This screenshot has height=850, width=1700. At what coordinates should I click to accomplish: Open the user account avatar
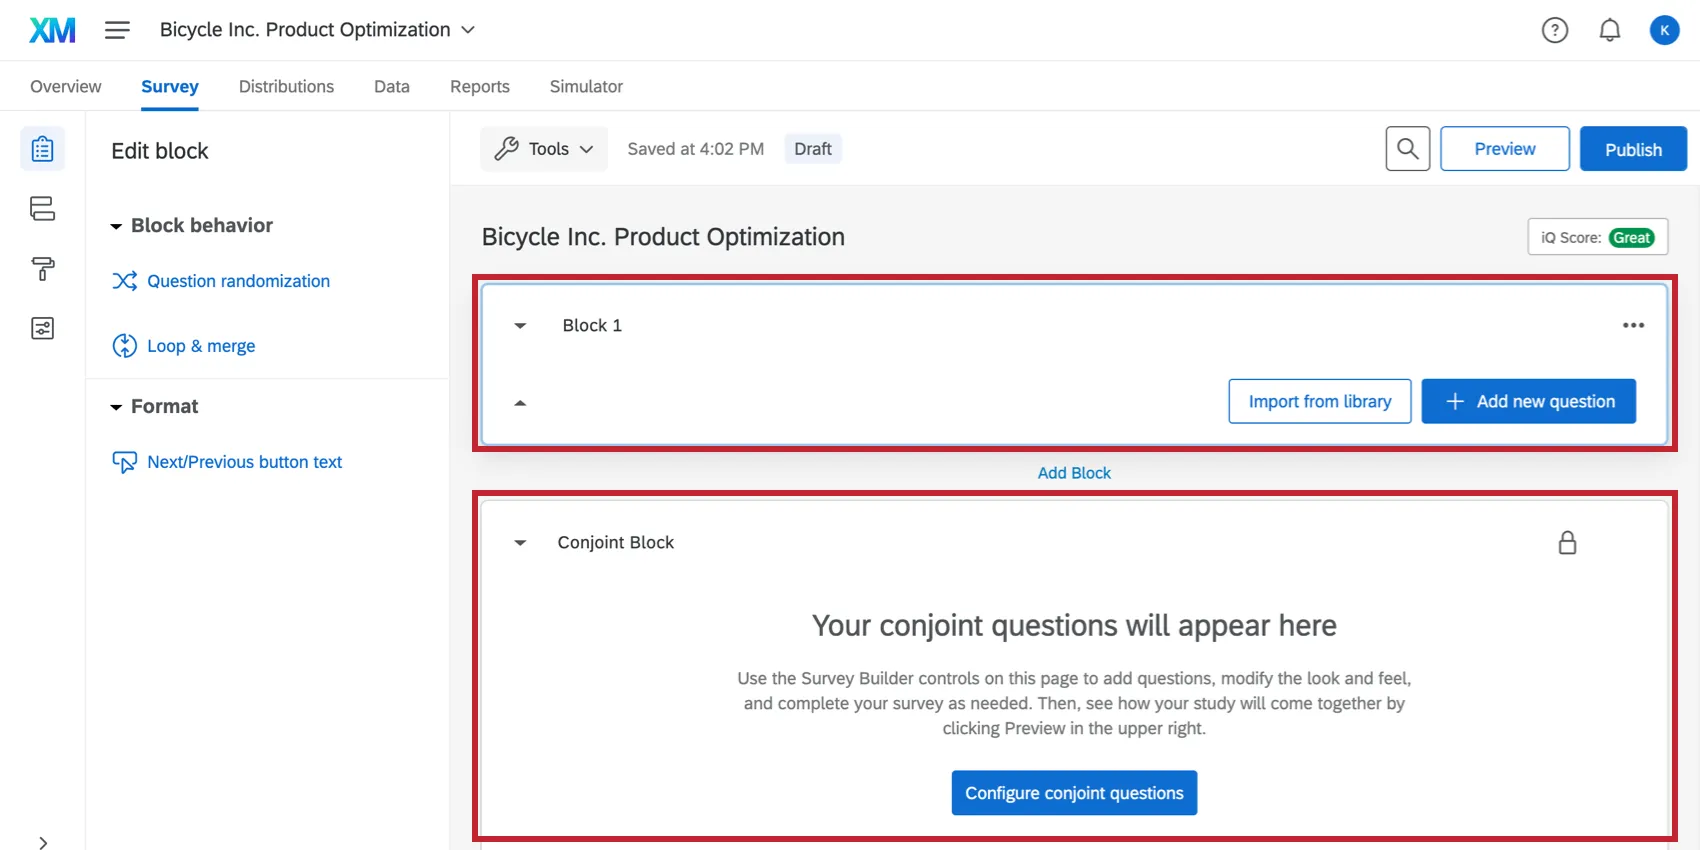(1664, 30)
